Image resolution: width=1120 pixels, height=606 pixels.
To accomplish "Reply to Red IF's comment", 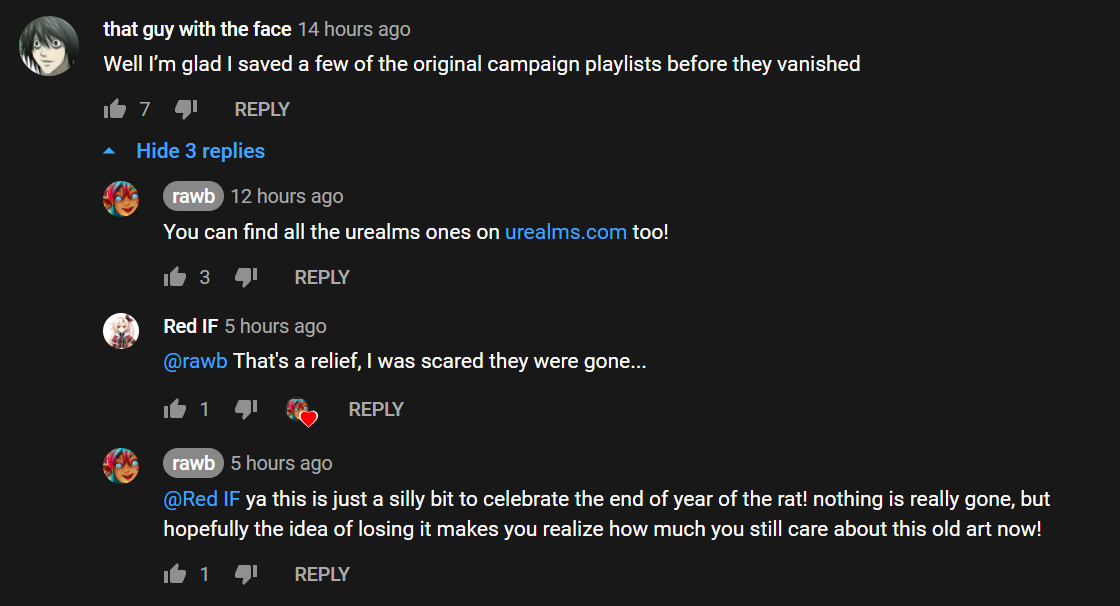I will tap(376, 409).
